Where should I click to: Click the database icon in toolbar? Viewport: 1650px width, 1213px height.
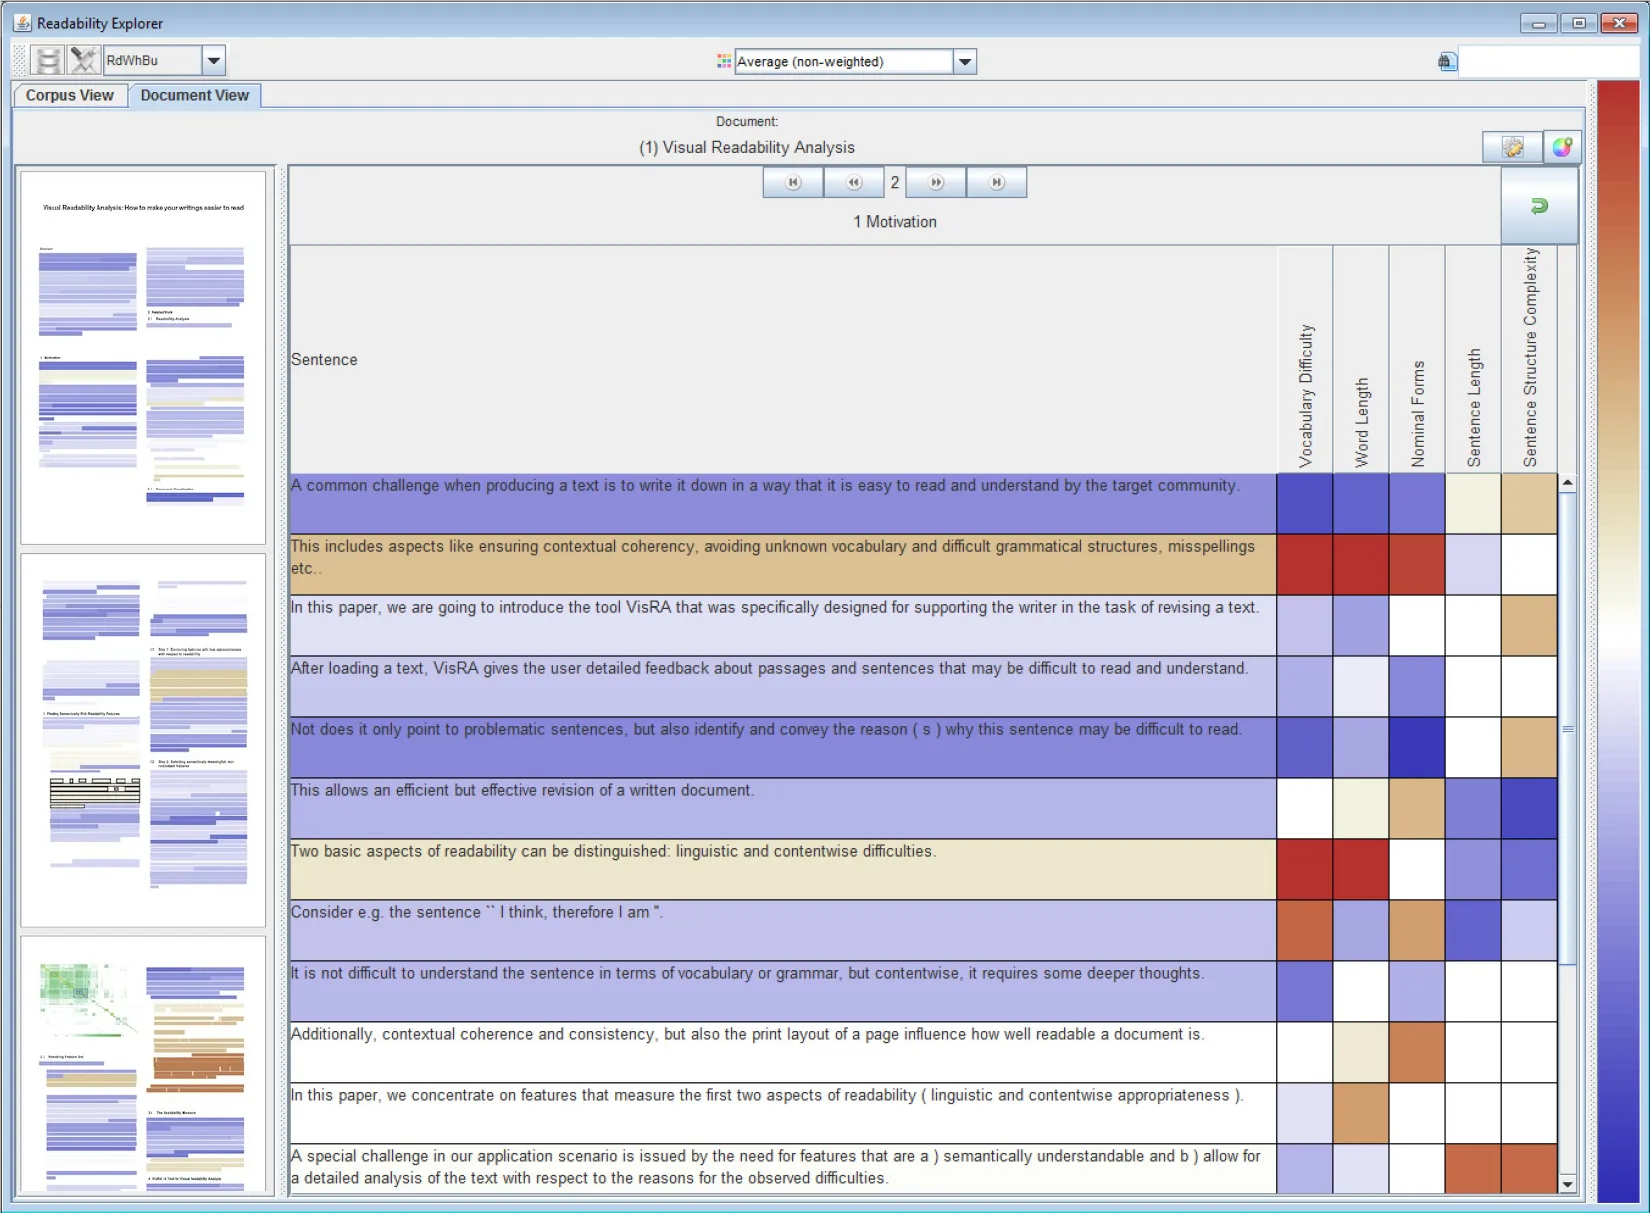(47, 60)
